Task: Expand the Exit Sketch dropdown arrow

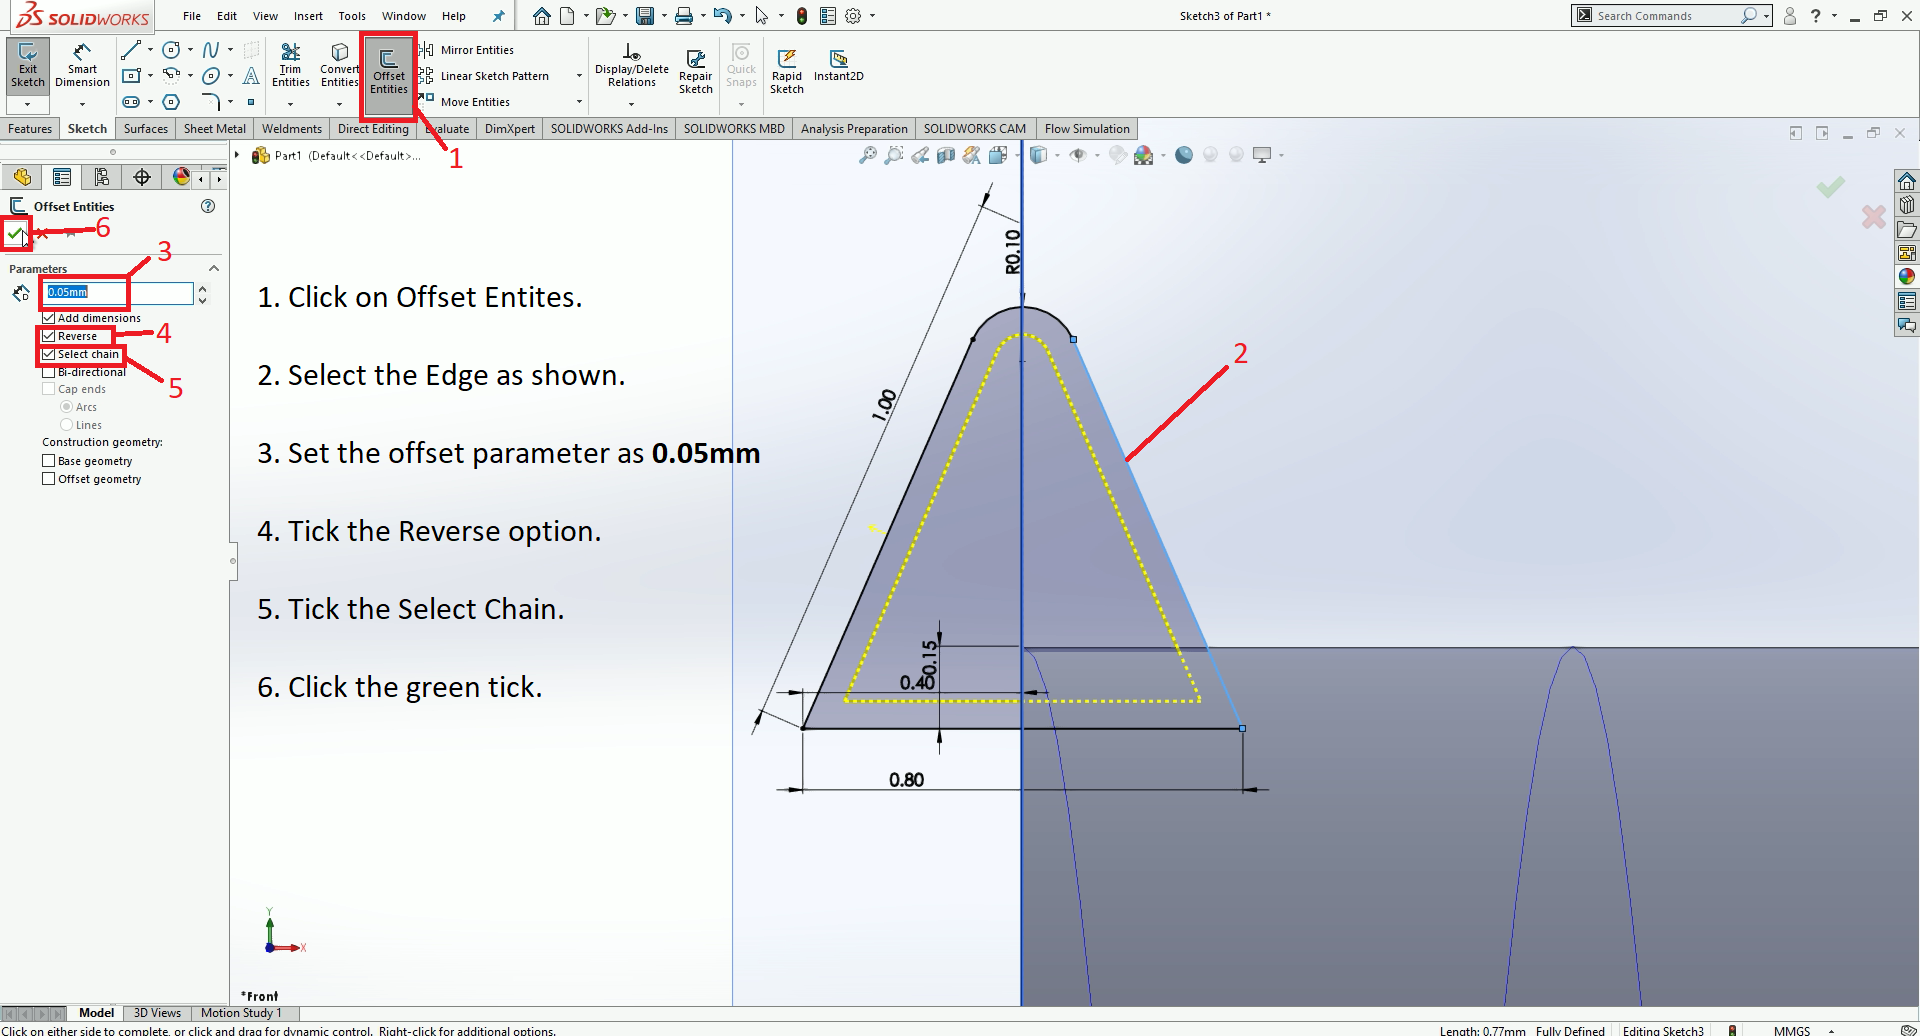Action: tap(28, 104)
